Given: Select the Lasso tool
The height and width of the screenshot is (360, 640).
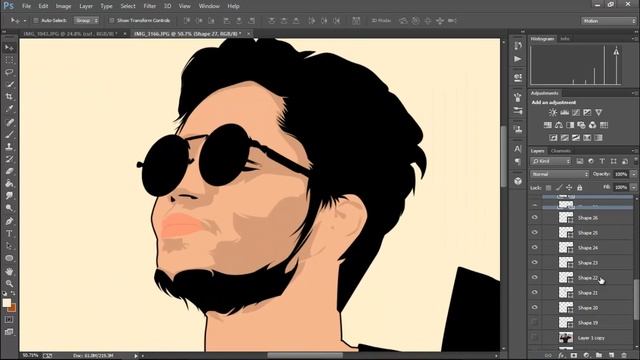Looking at the screenshot, I should pos(9,72).
